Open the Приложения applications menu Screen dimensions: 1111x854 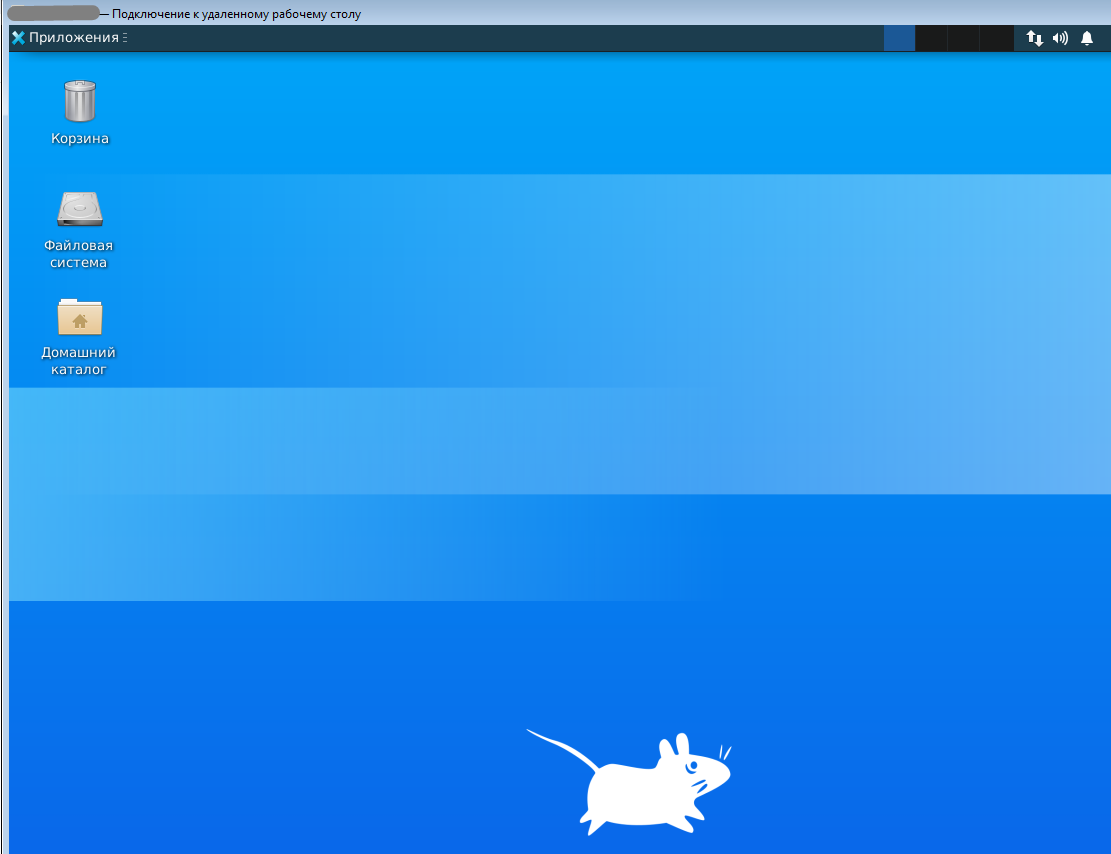tap(73, 38)
